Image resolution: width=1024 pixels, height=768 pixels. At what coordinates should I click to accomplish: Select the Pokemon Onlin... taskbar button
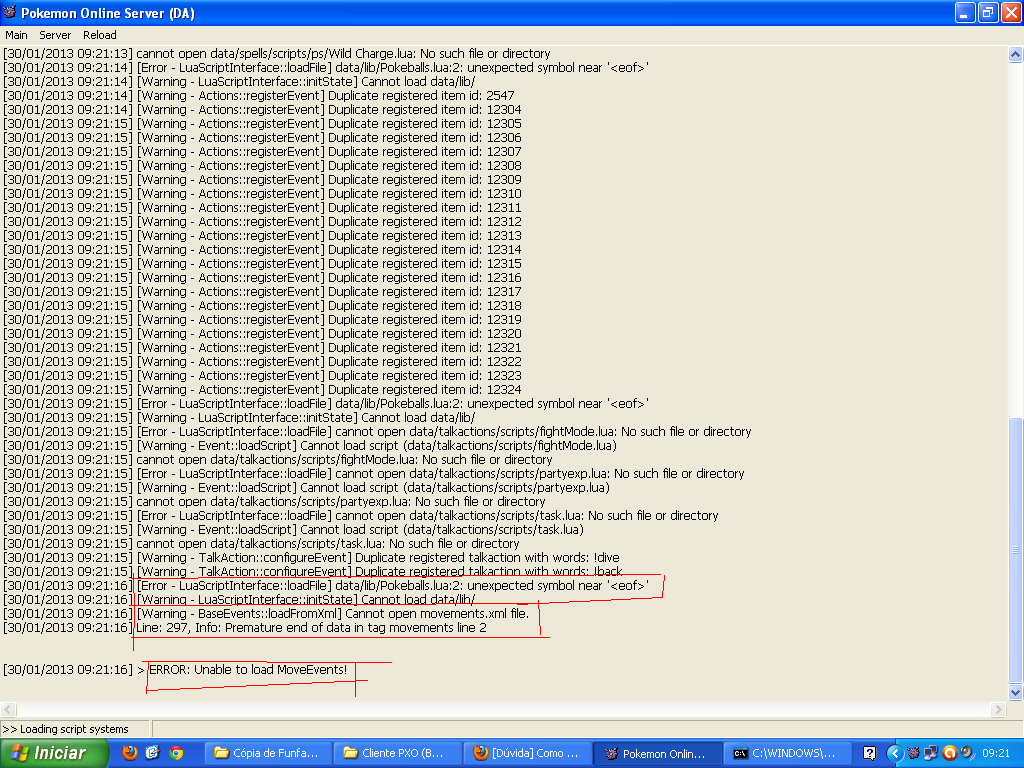658,754
